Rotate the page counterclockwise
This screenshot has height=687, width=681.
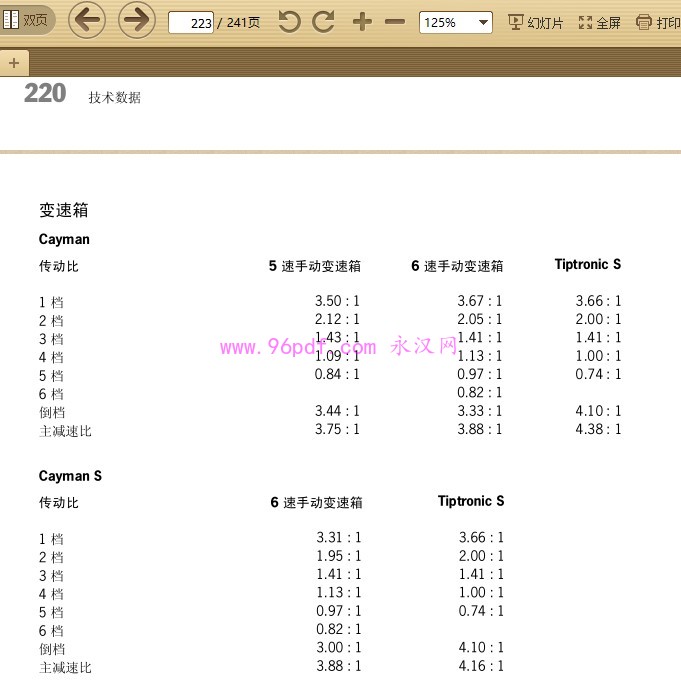[290, 21]
